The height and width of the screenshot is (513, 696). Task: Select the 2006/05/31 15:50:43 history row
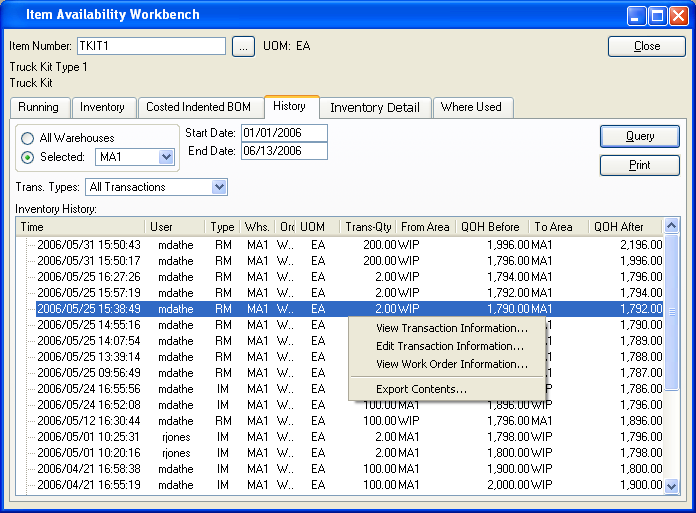point(88,245)
